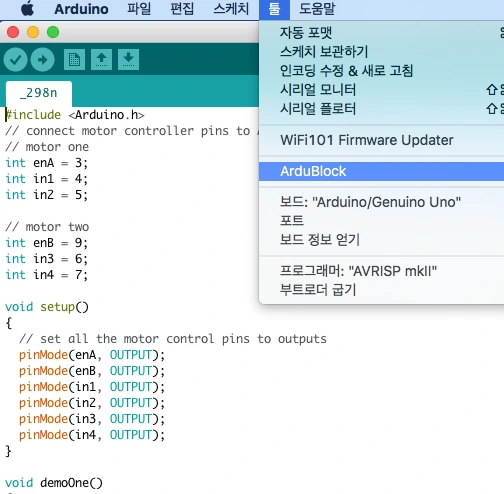Open a sketch with the up-arrow icon
The height and width of the screenshot is (494, 504).
(101, 60)
